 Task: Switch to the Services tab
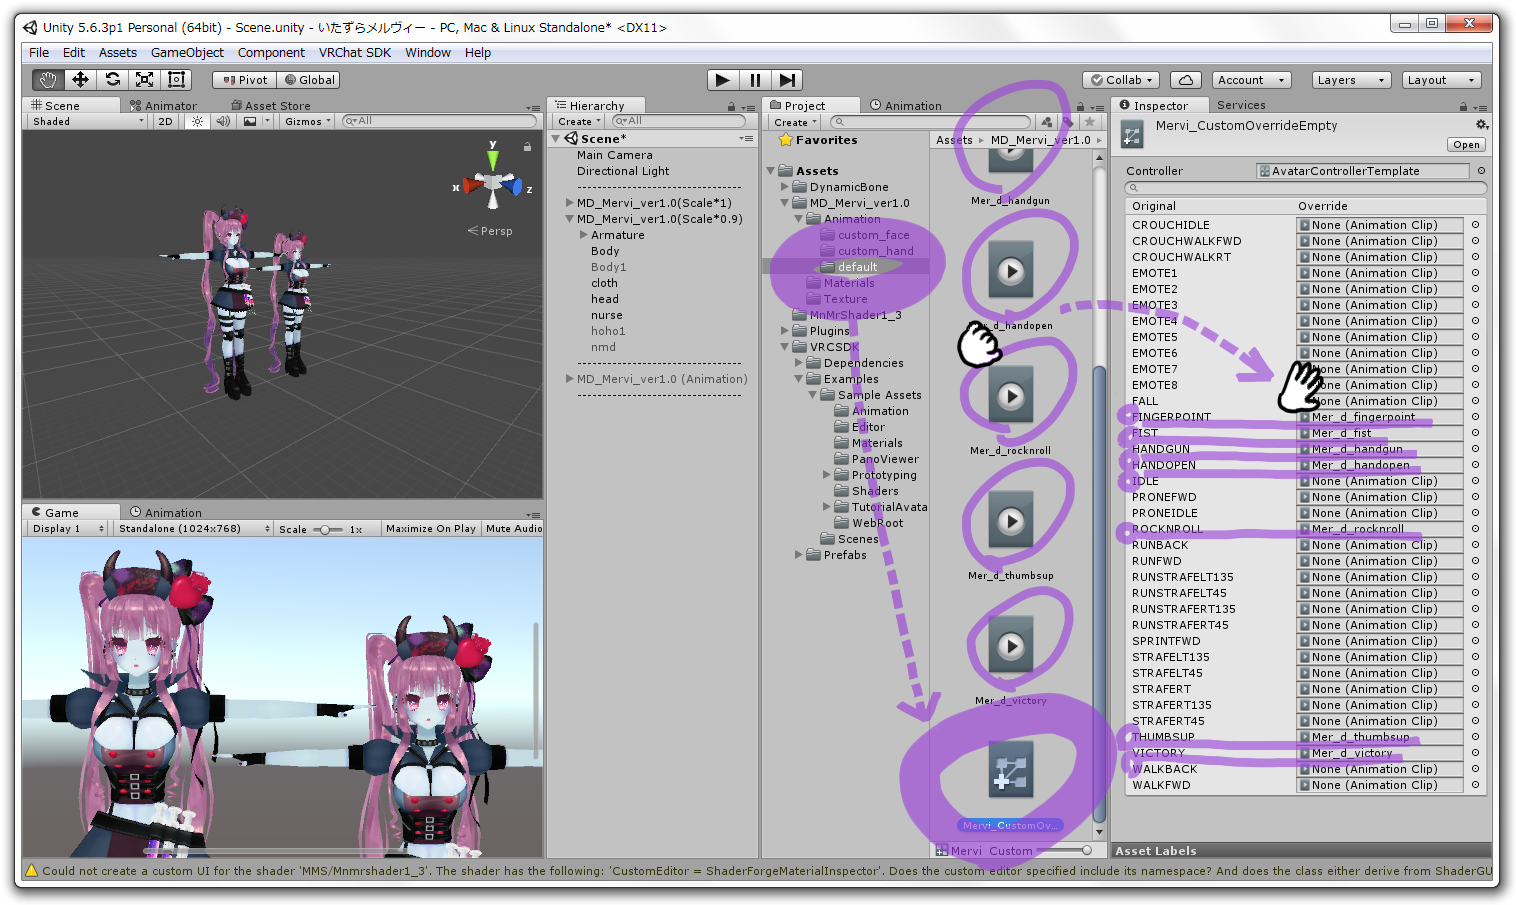1241,105
